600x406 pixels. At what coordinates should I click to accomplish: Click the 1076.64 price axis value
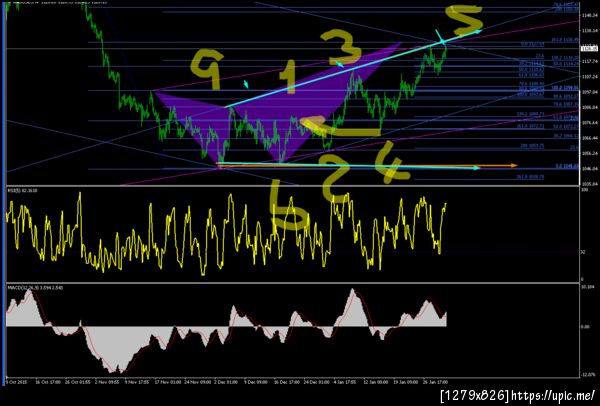pos(590,123)
